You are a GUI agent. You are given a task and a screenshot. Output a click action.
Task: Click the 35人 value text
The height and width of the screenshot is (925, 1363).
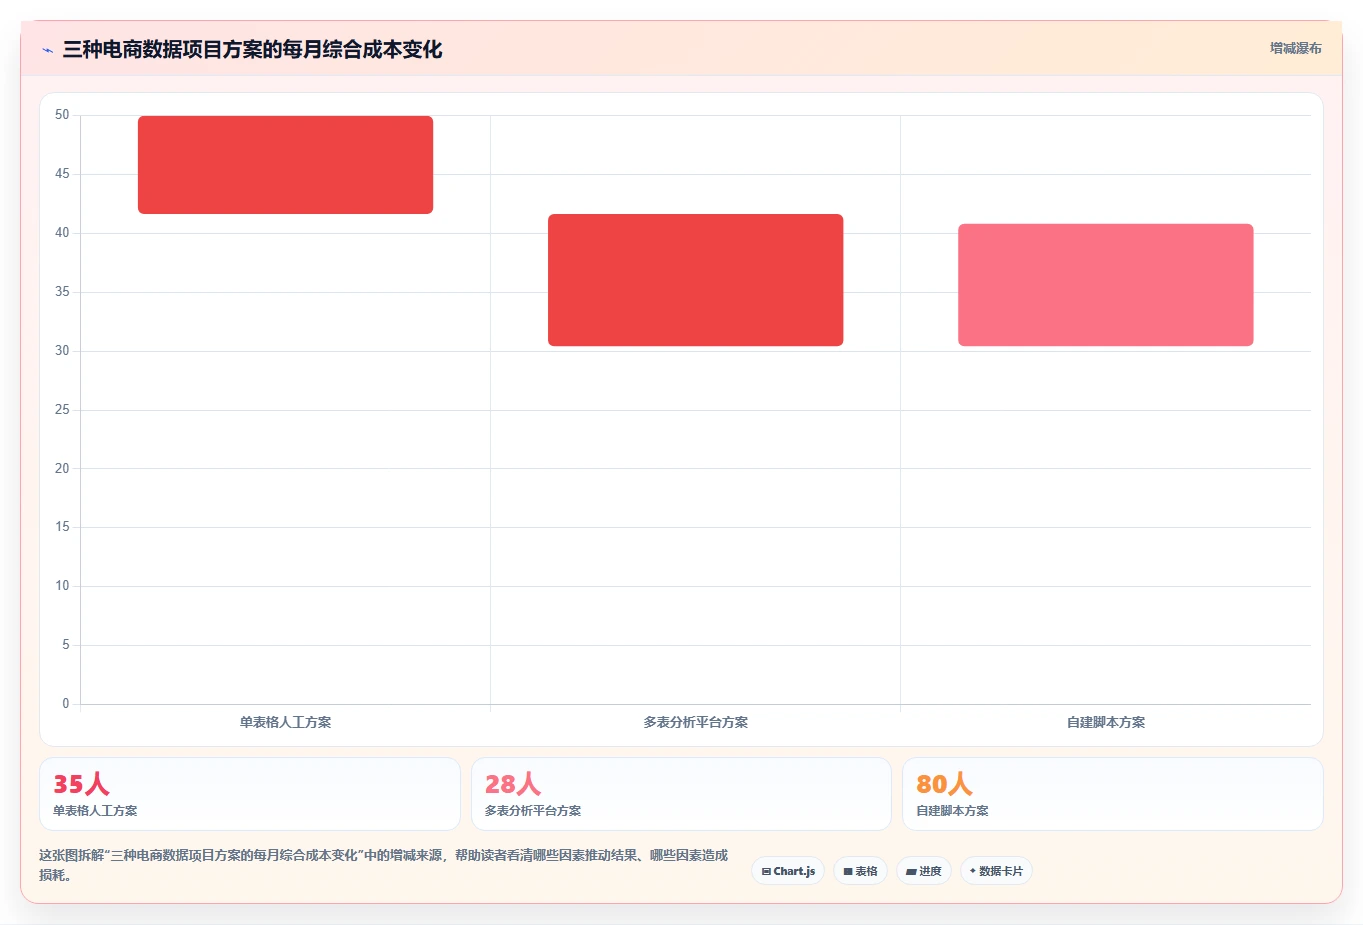[81, 784]
